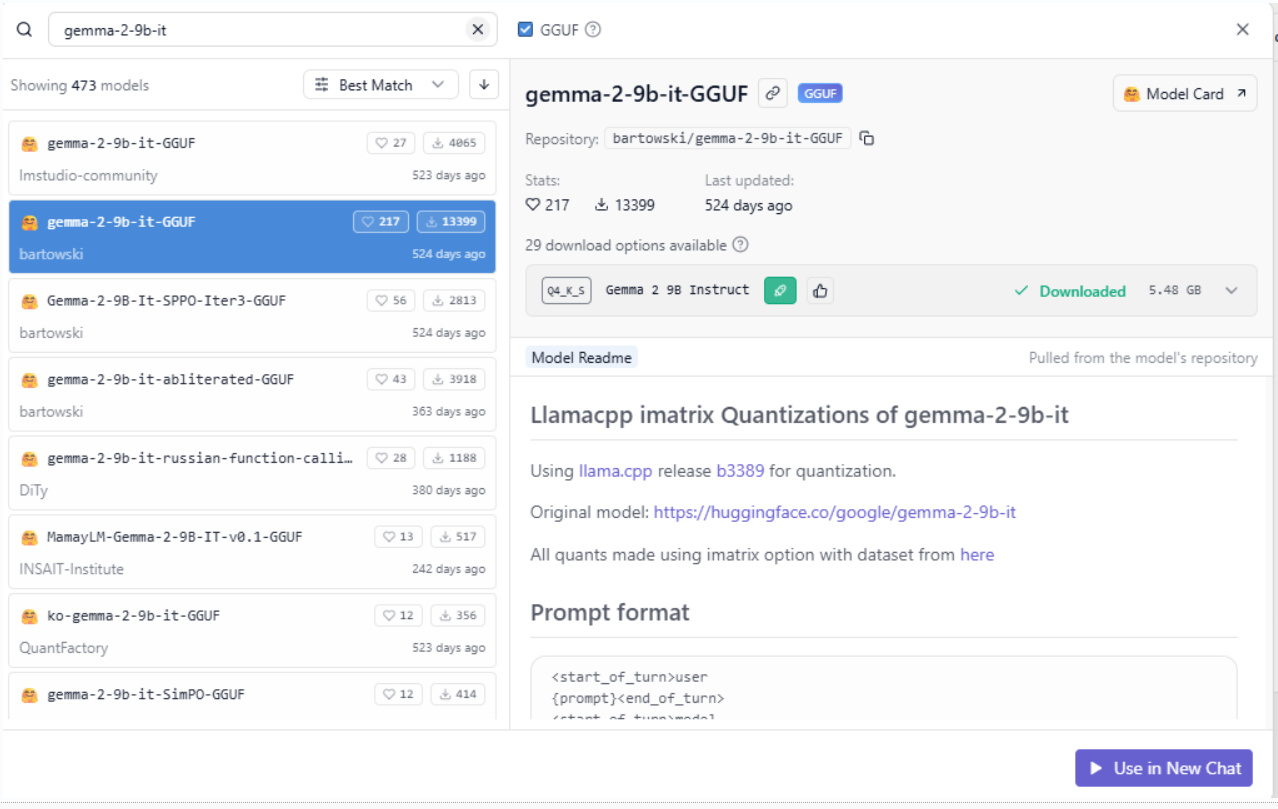The image size is (1278, 809).
Task: Expand the download options chevron
Action: (1231, 290)
